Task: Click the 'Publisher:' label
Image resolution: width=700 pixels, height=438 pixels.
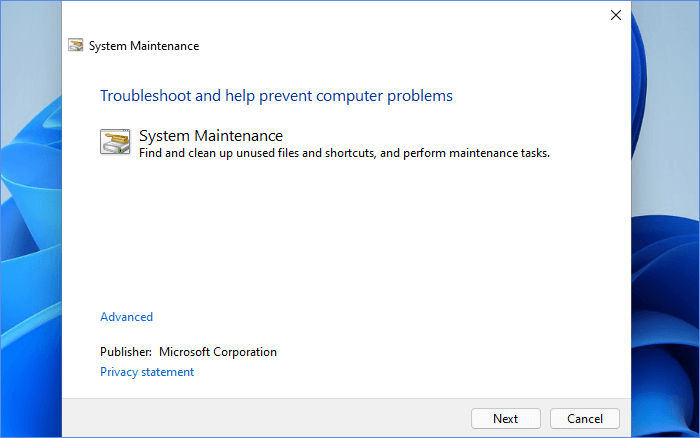Action: [126, 352]
